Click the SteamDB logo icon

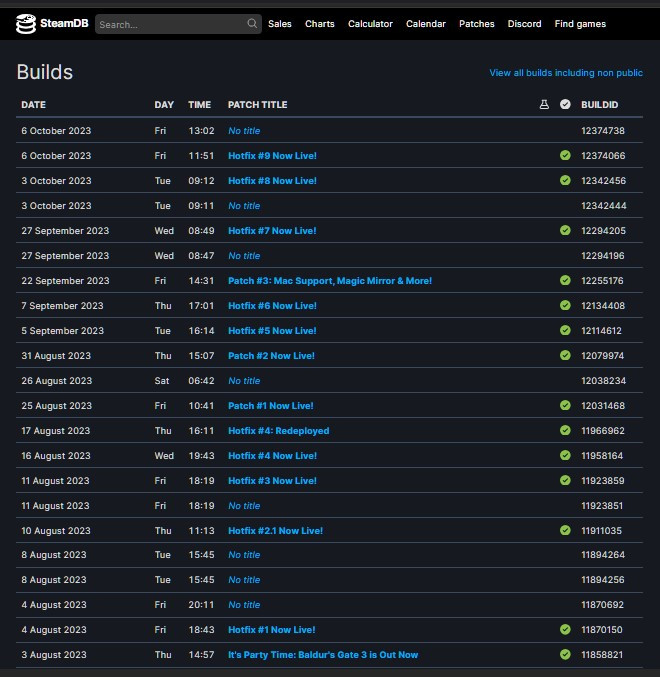(x=26, y=24)
